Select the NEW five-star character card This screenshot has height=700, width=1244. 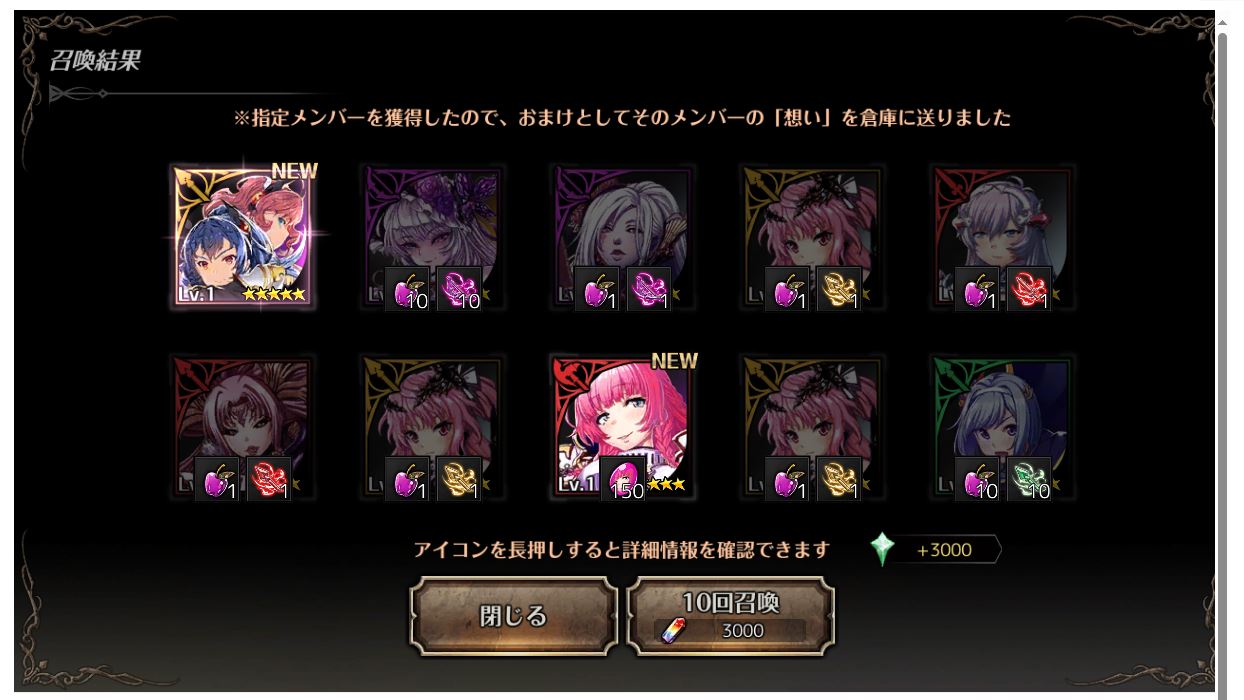point(243,235)
